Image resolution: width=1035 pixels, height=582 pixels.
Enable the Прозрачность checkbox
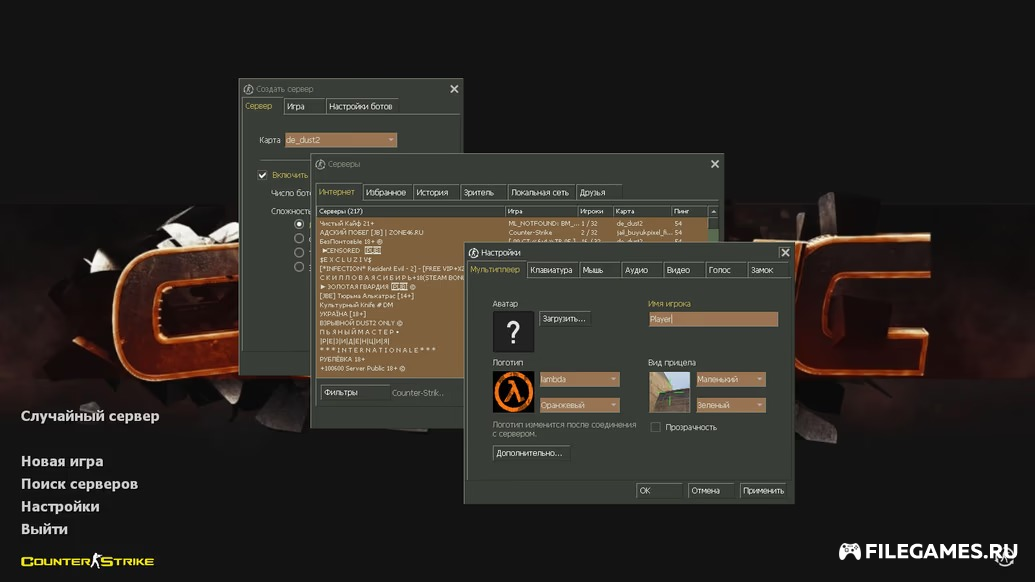pos(655,427)
